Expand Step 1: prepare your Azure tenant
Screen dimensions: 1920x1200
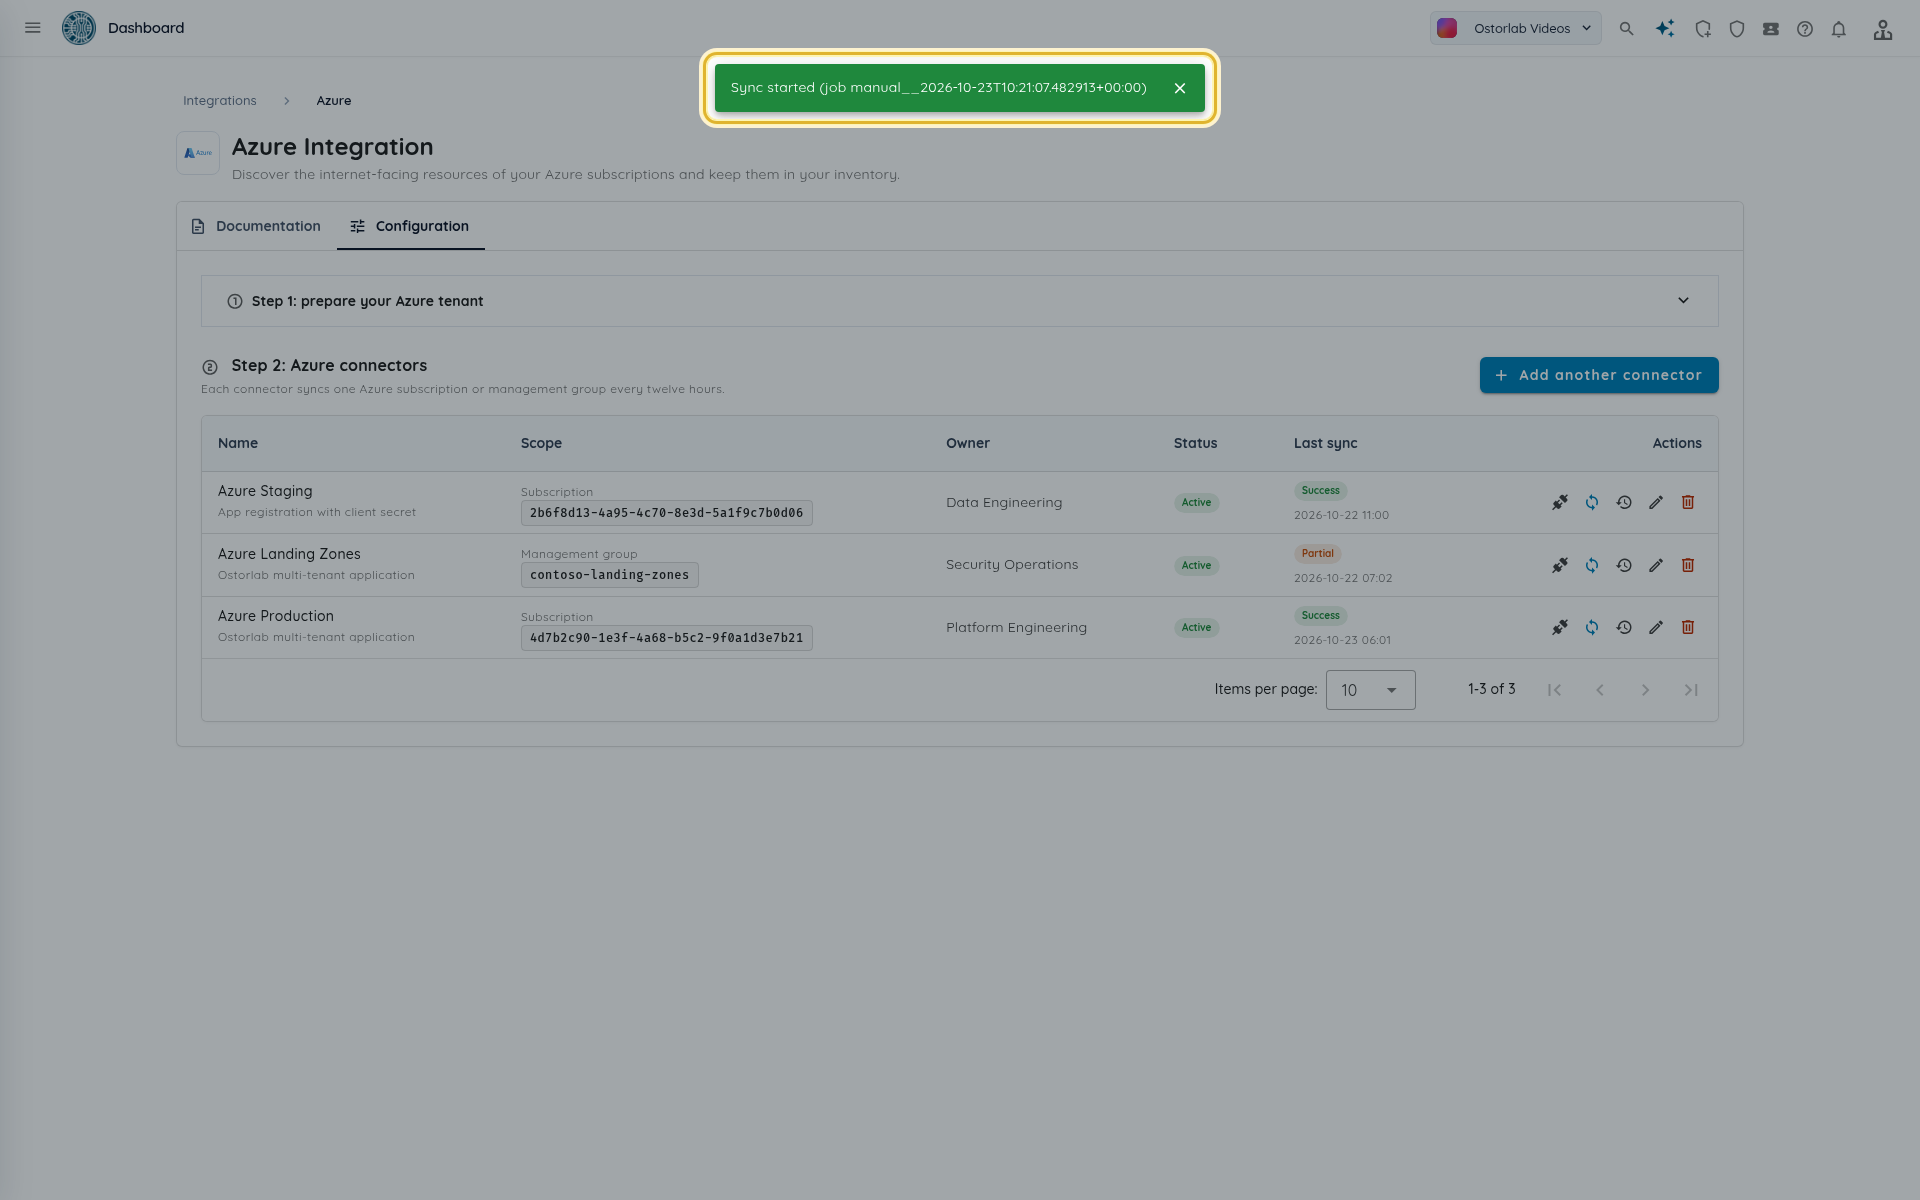960,301
